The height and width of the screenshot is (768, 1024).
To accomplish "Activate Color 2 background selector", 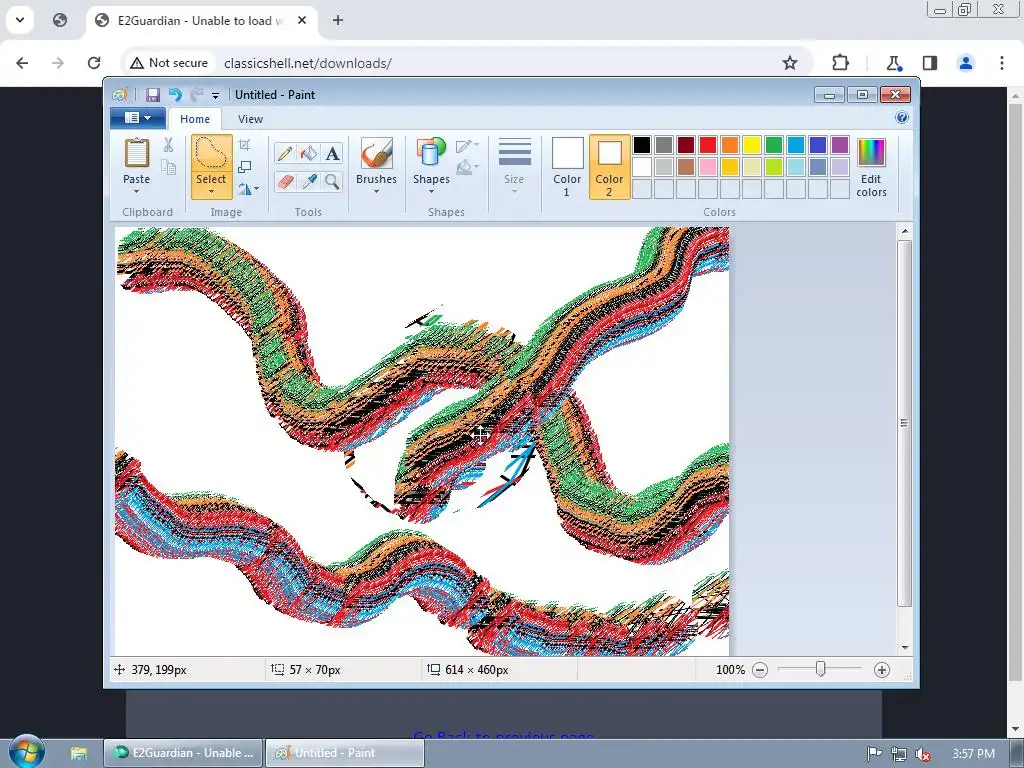I will 609,167.
